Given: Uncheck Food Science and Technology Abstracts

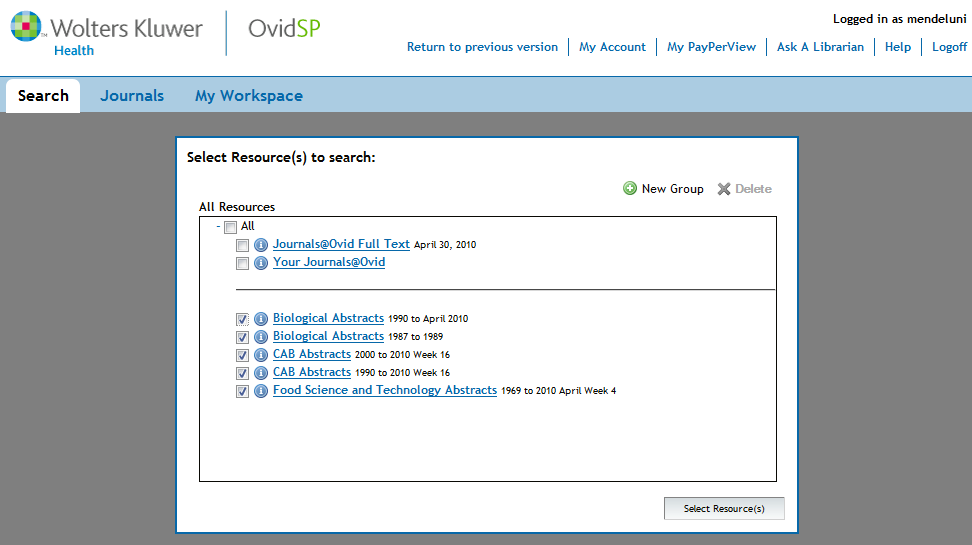Looking at the screenshot, I should 242,391.
